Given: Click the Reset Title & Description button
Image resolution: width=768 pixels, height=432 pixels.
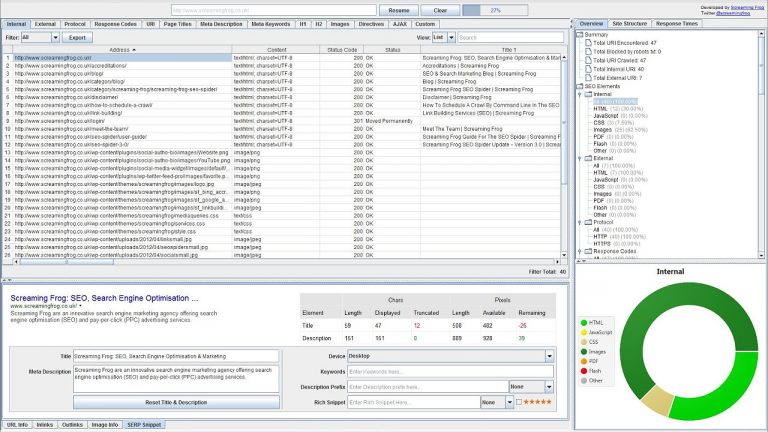Looking at the screenshot, I should (176, 402).
